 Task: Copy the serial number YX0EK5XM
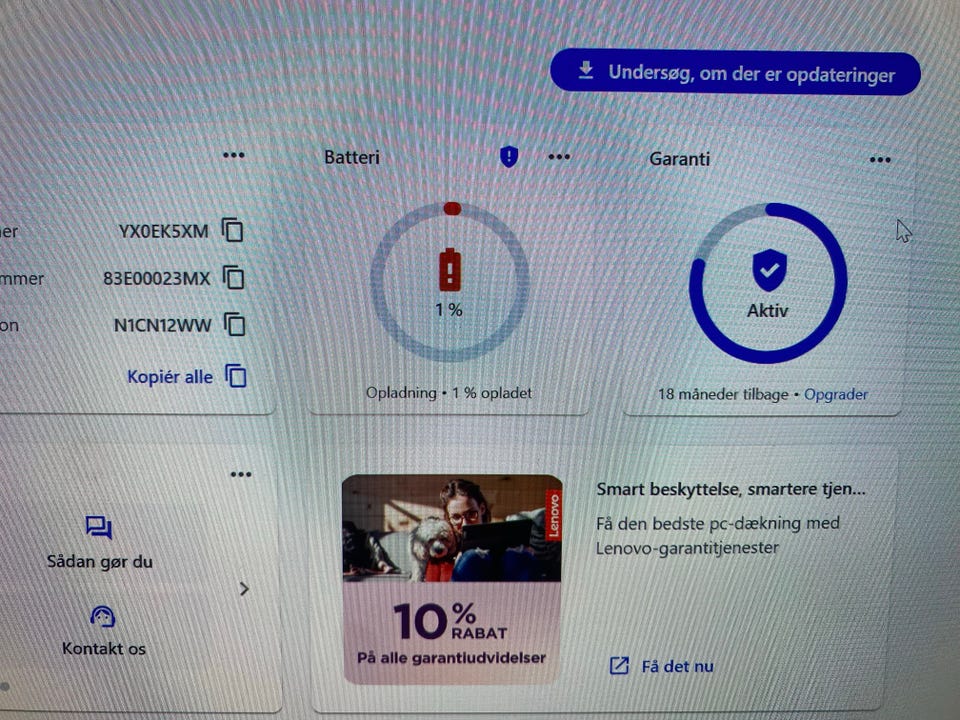tap(233, 230)
